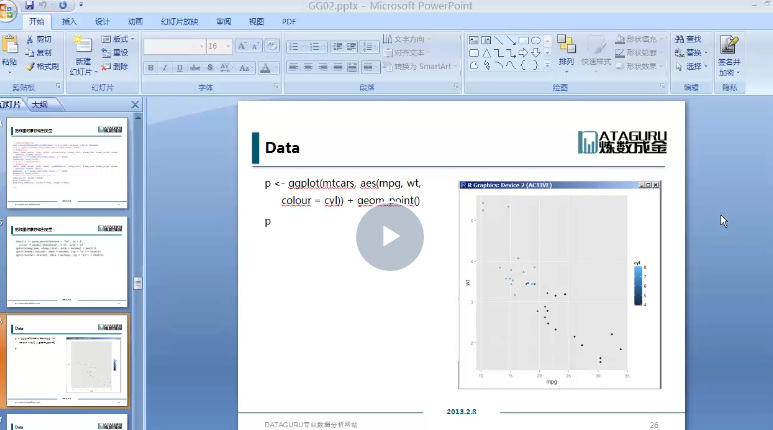Viewport: 773px width, 430px height.
Task: Select the second slide thumbnail in panel
Action: tap(68, 260)
